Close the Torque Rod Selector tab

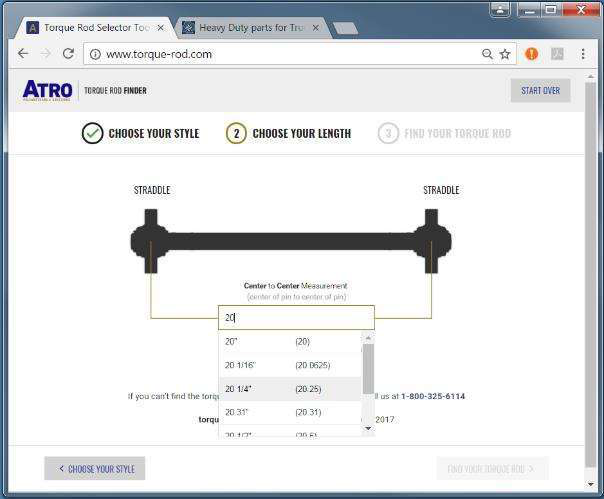point(161,28)
